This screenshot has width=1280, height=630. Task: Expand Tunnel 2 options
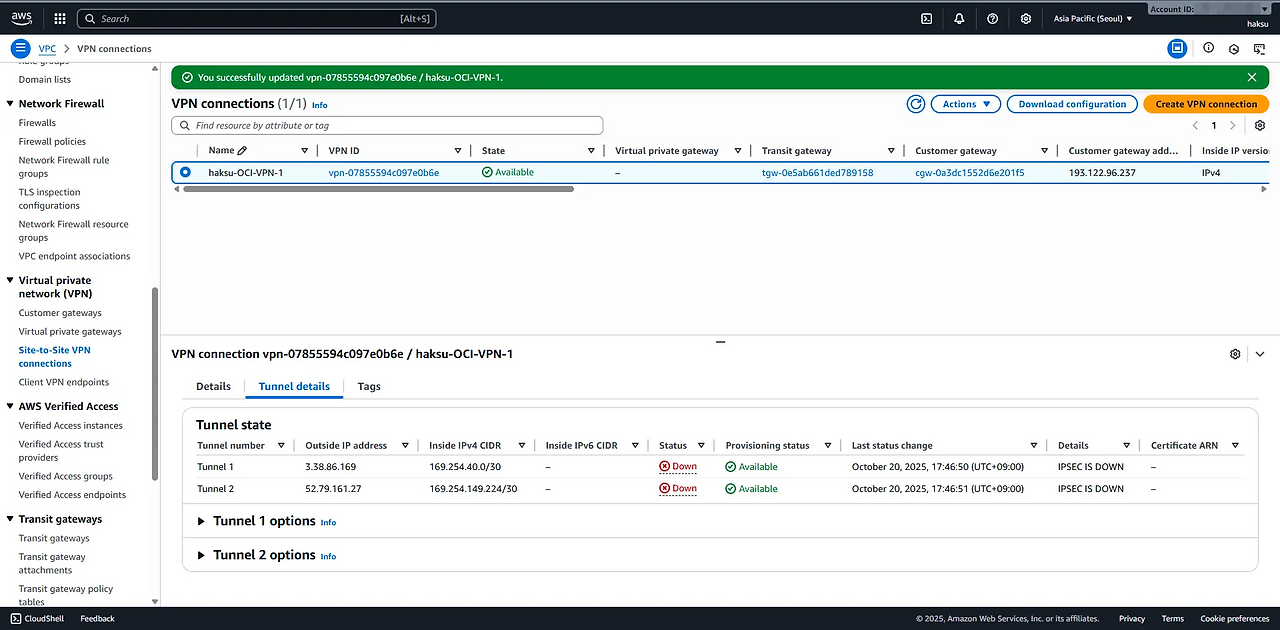[x=201, y=555]
